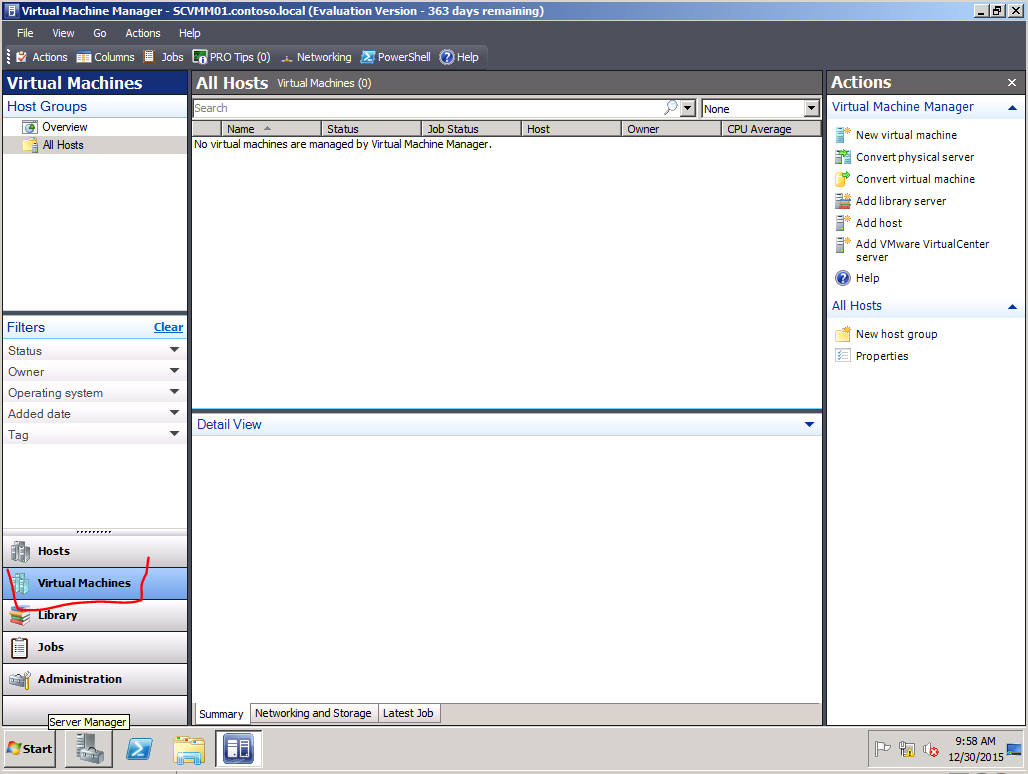Sort by the CPU Average column header
This screenshot has height=774, width=1028.
[770, 129]
